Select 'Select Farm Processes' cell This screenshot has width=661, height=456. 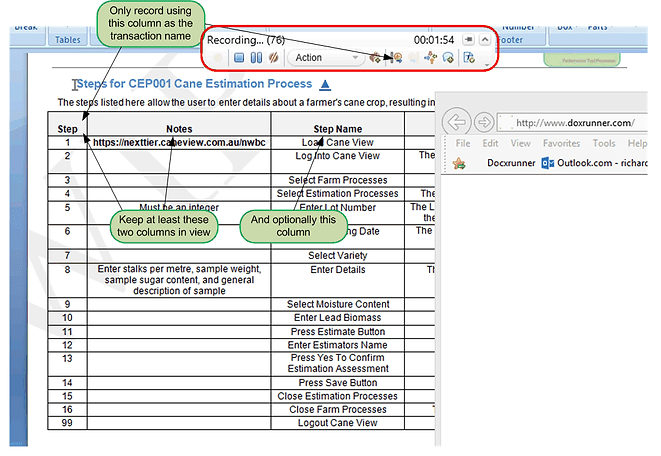point(338,180)
